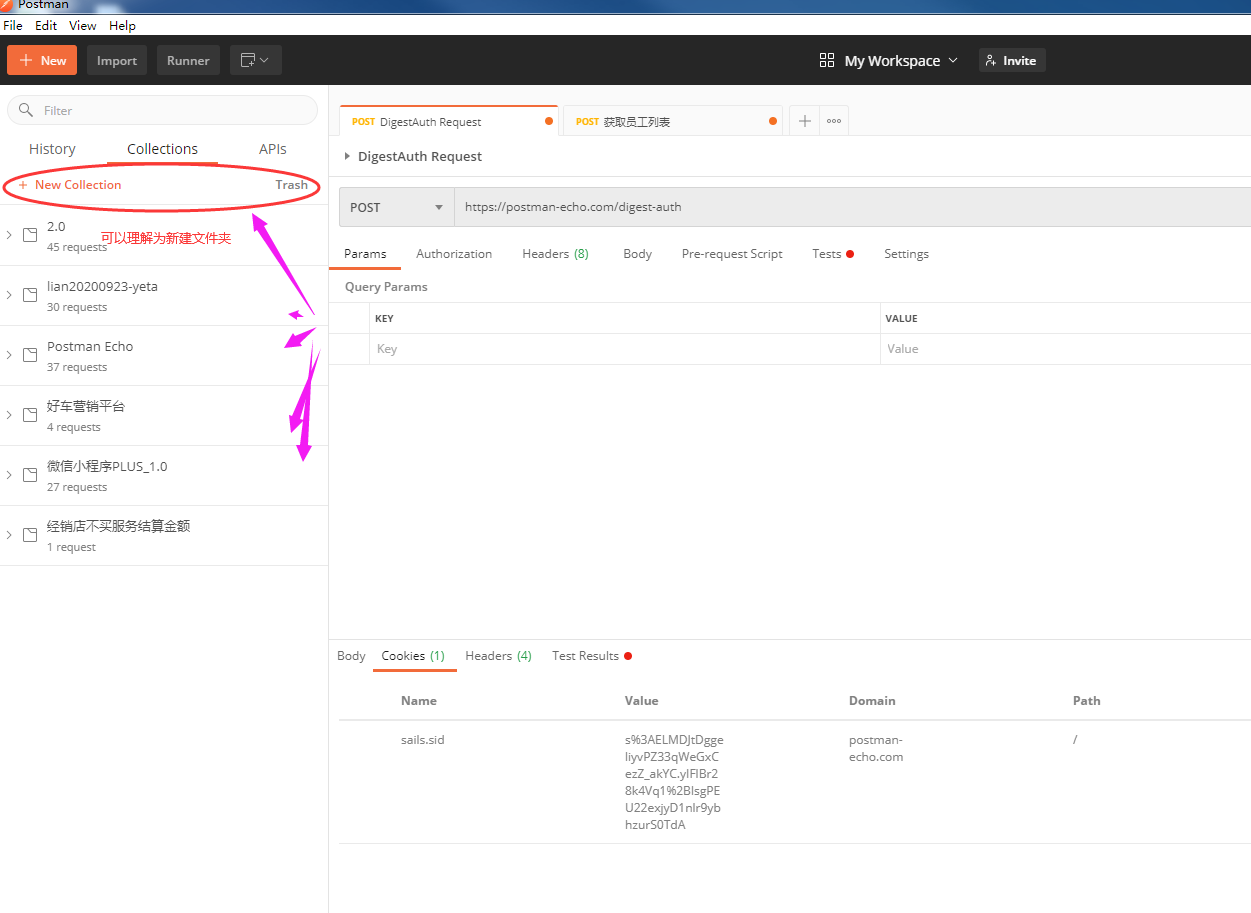Open the Edit menu

pos(46,25)
